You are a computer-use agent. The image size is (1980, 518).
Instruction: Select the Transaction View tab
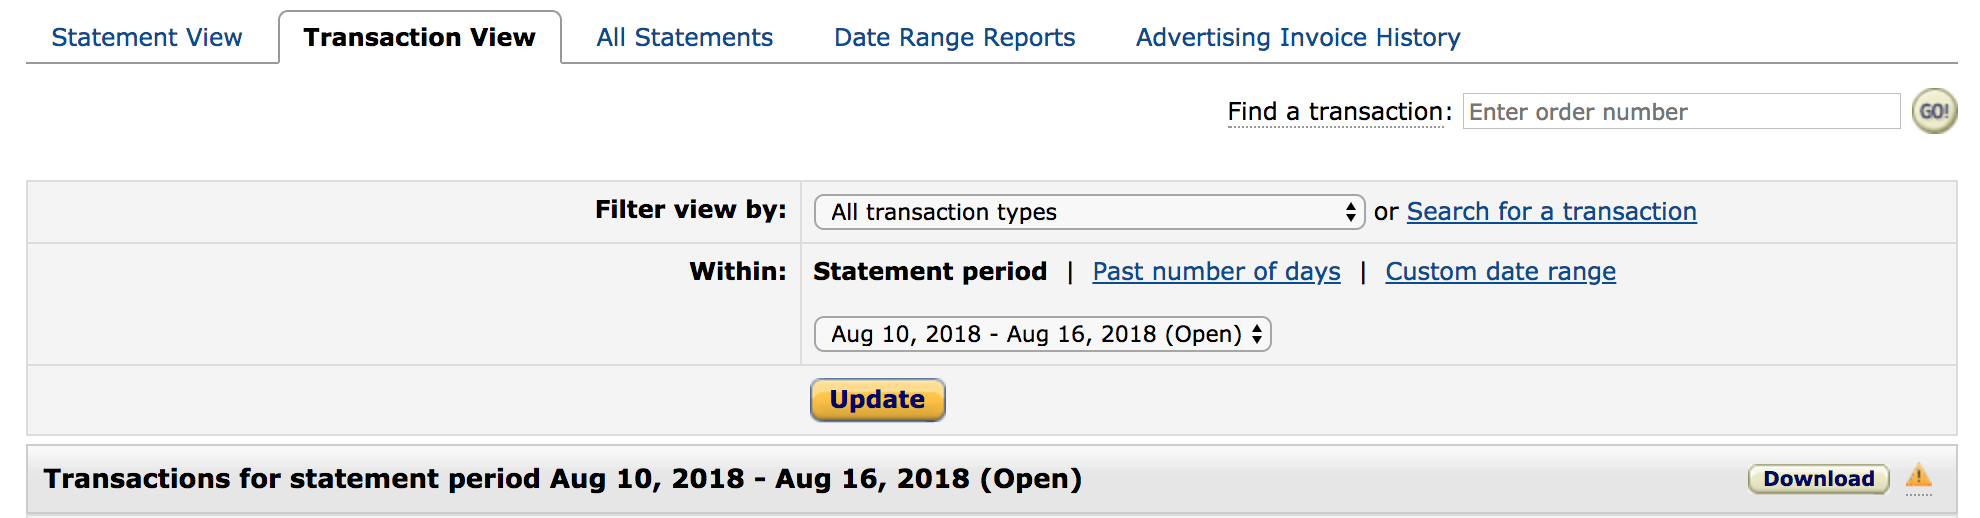coord(420,37)
